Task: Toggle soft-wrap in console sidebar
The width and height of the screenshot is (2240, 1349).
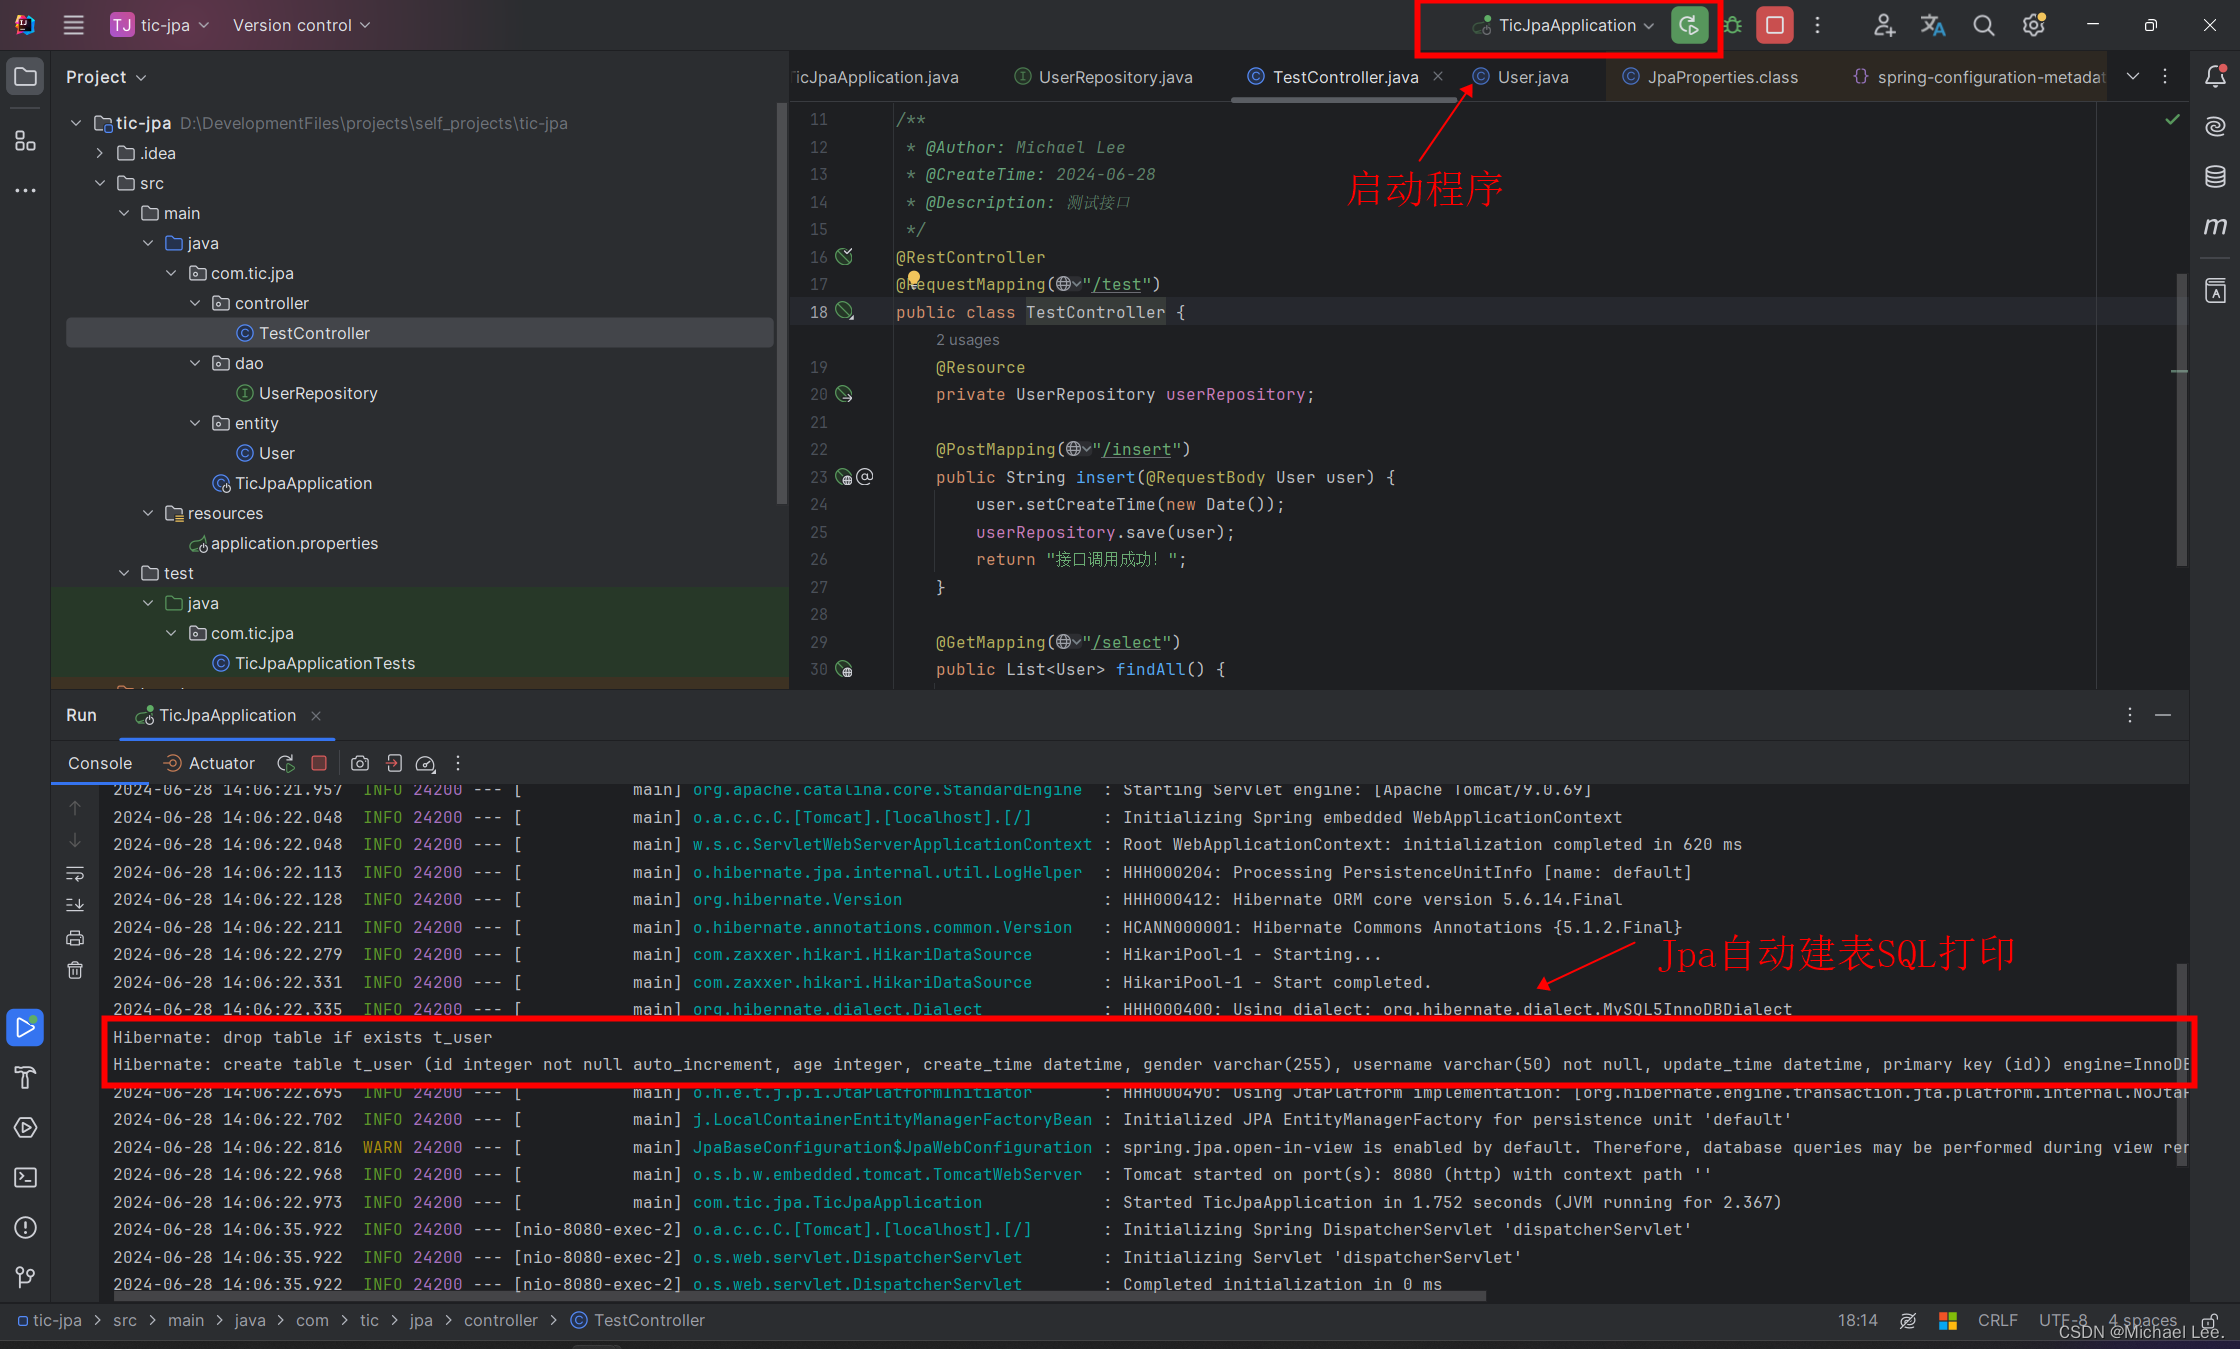Action: [75, 874]
